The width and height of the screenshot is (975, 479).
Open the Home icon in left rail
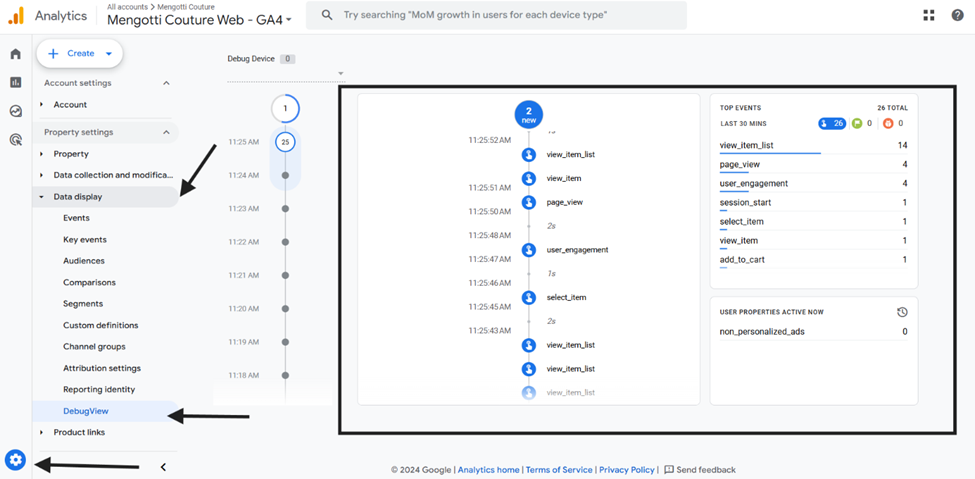pyautogui.click(x=16, y=54)
